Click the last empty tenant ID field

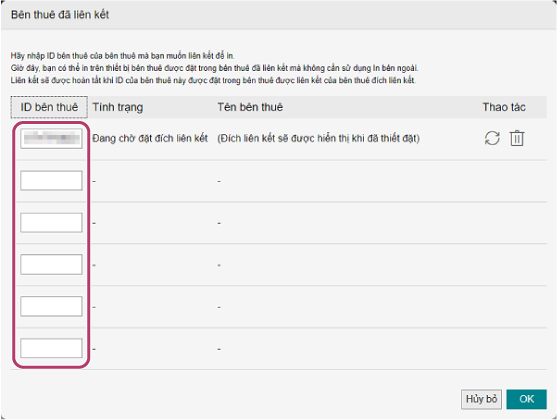click(52, 348)
